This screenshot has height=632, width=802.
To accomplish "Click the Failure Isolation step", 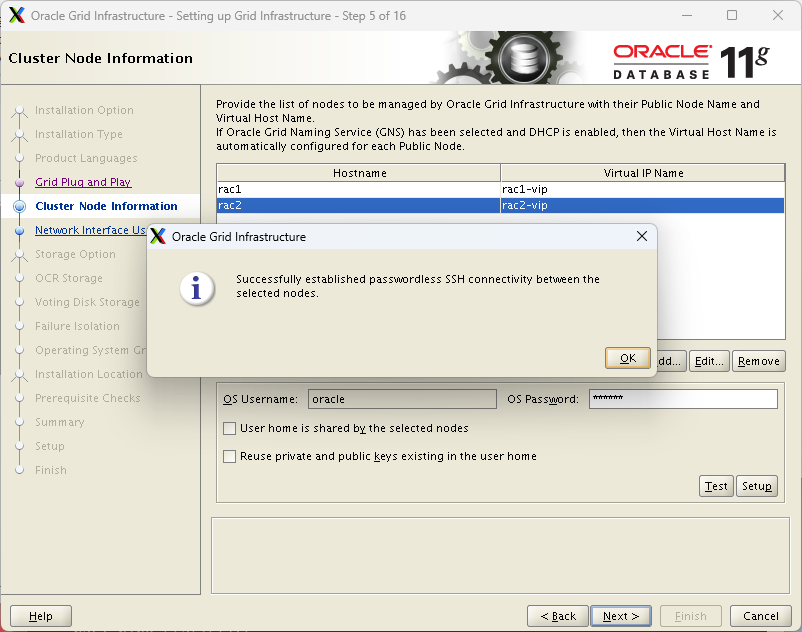I will coord(77,326).
